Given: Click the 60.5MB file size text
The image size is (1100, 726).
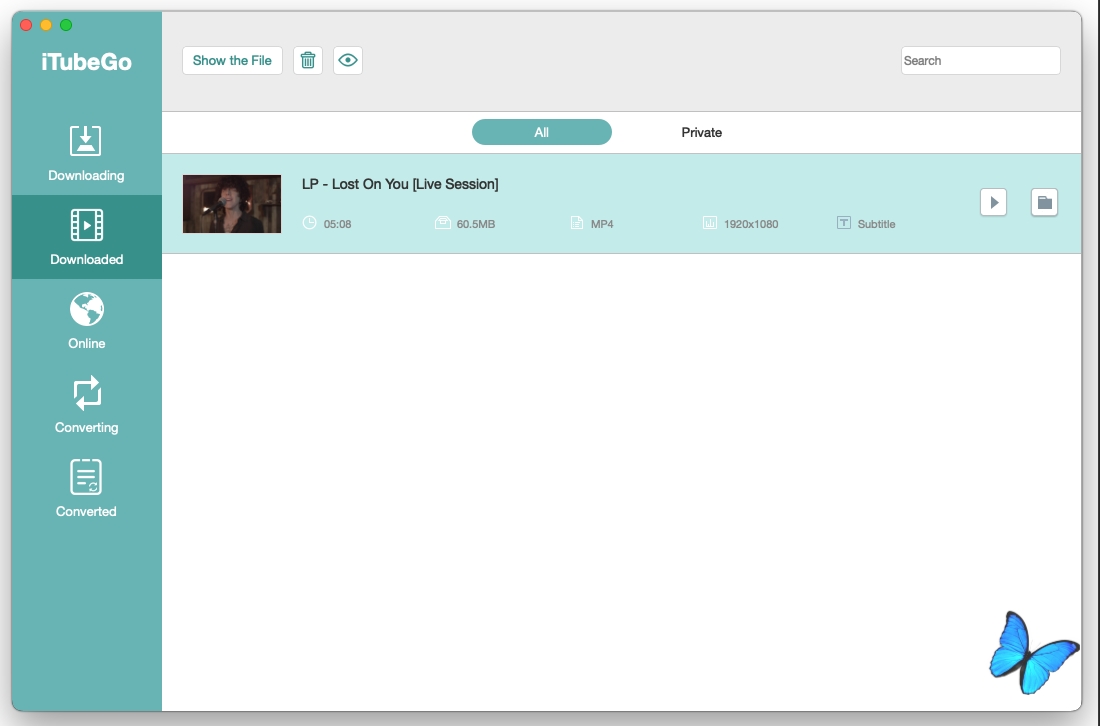Looking at the screenshot, I should pyautogui.click(x=476, y=224).
